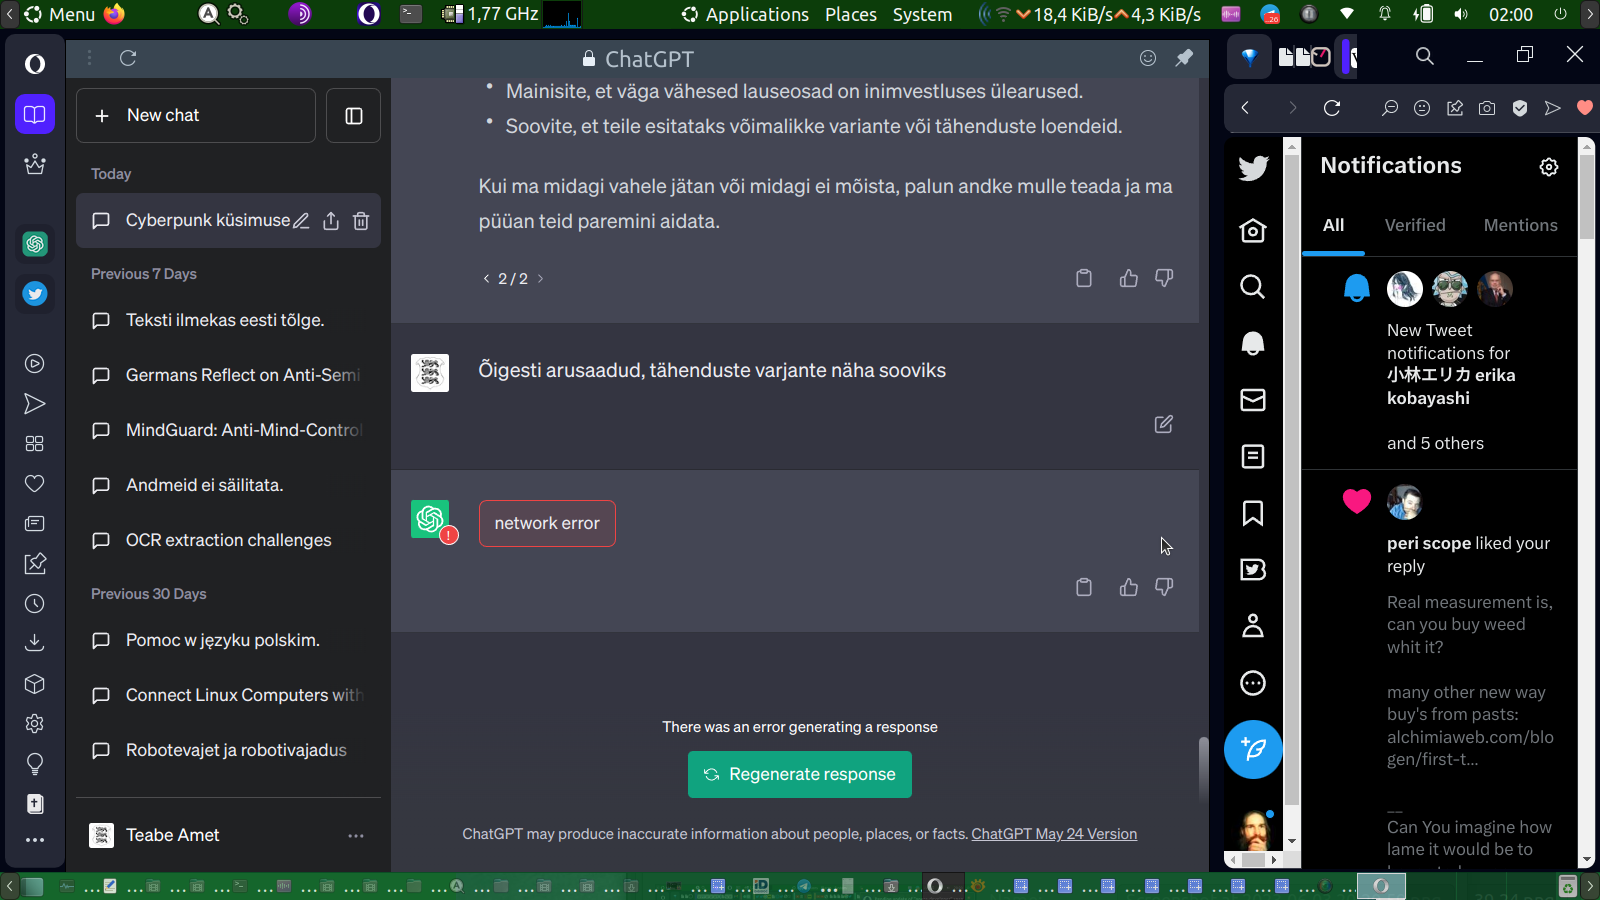The height and width of the screenshot is (900, 1600).
Task: Open the ChatGPT sidebar panel icon
Action: click(35, 243)
